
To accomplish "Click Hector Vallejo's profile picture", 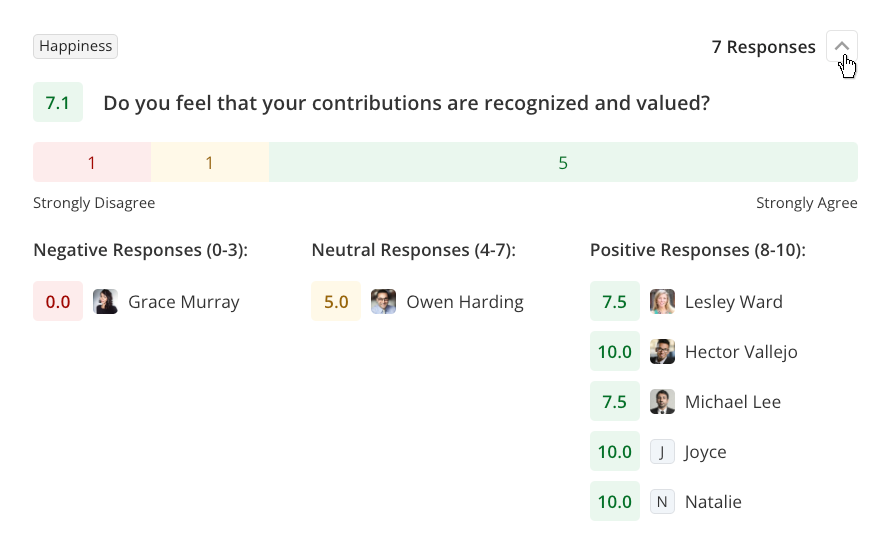I will tap(662, 352).
